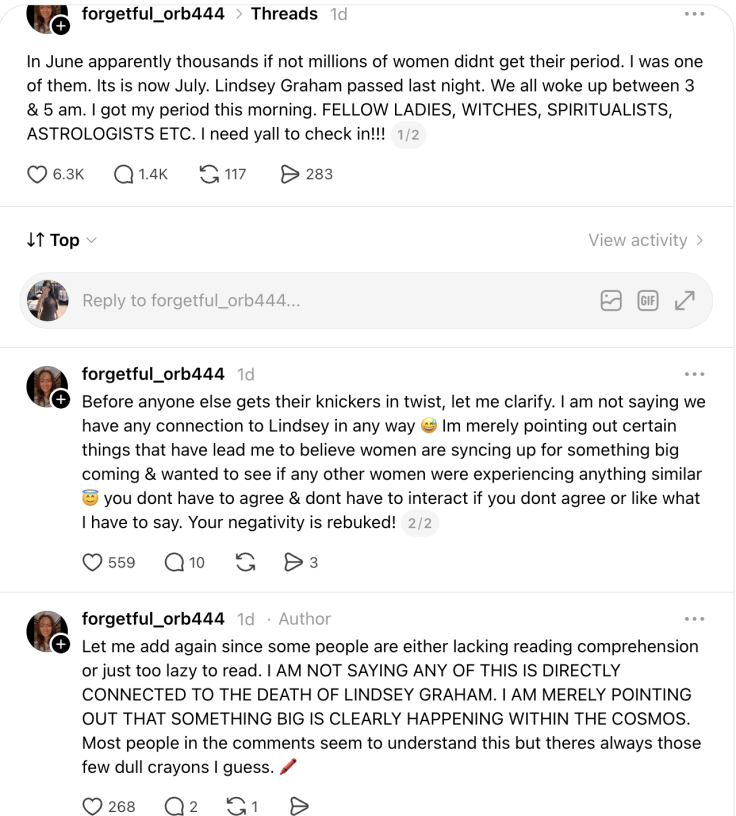Open the Threads topic link in header
736x816 pixels.
coord(284,14)
